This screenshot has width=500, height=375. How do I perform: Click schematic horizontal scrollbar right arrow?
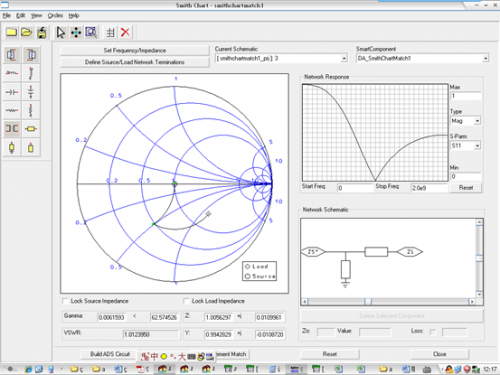click(x=472, y=302)
